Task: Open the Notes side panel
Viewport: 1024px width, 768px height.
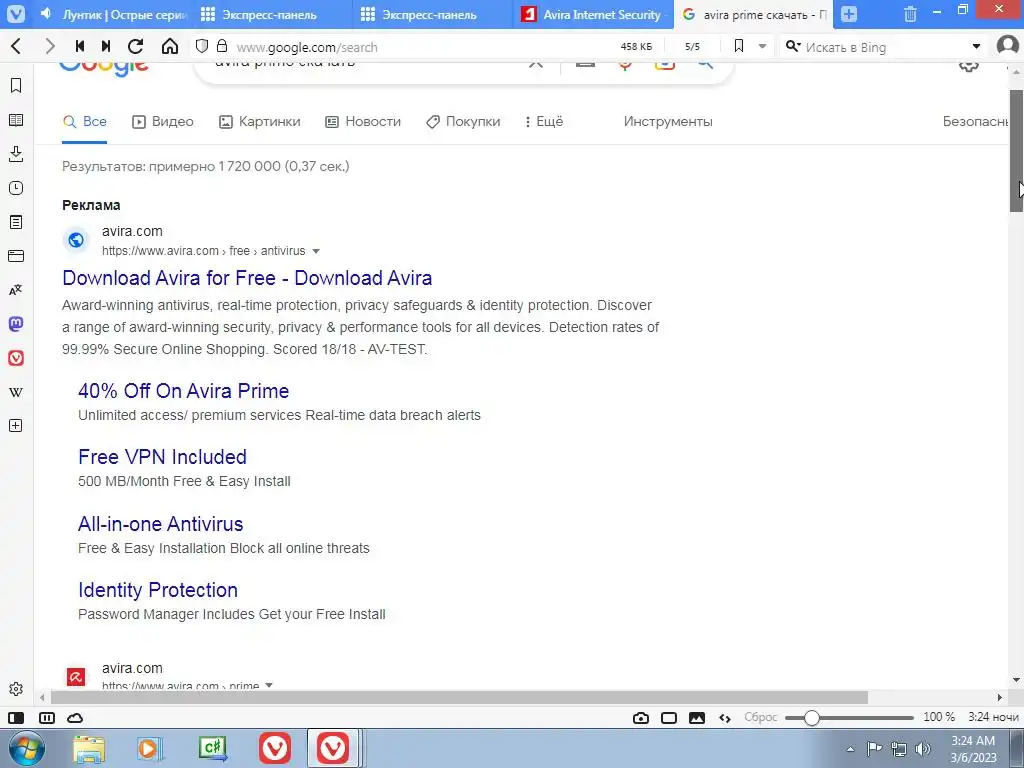Action: [x=16, y=222]
